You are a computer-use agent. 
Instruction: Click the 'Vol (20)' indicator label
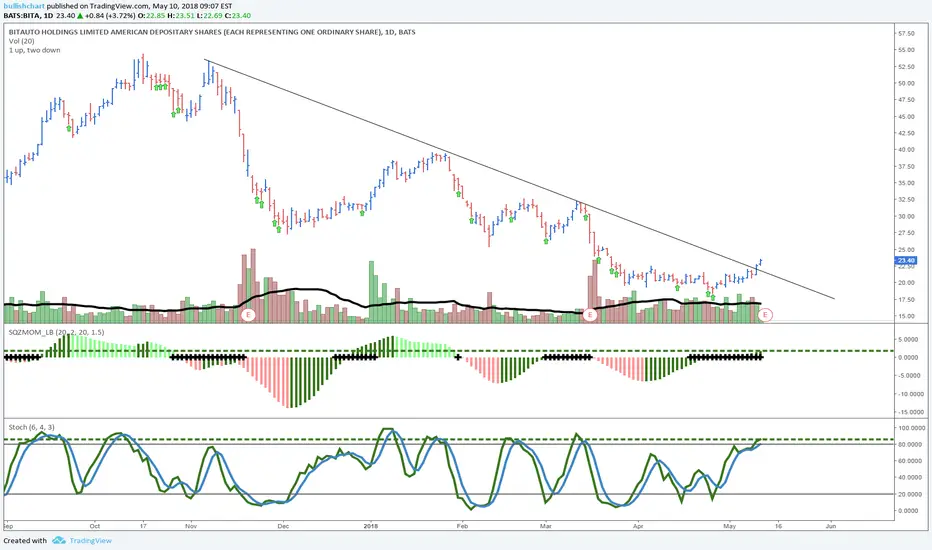21,41
